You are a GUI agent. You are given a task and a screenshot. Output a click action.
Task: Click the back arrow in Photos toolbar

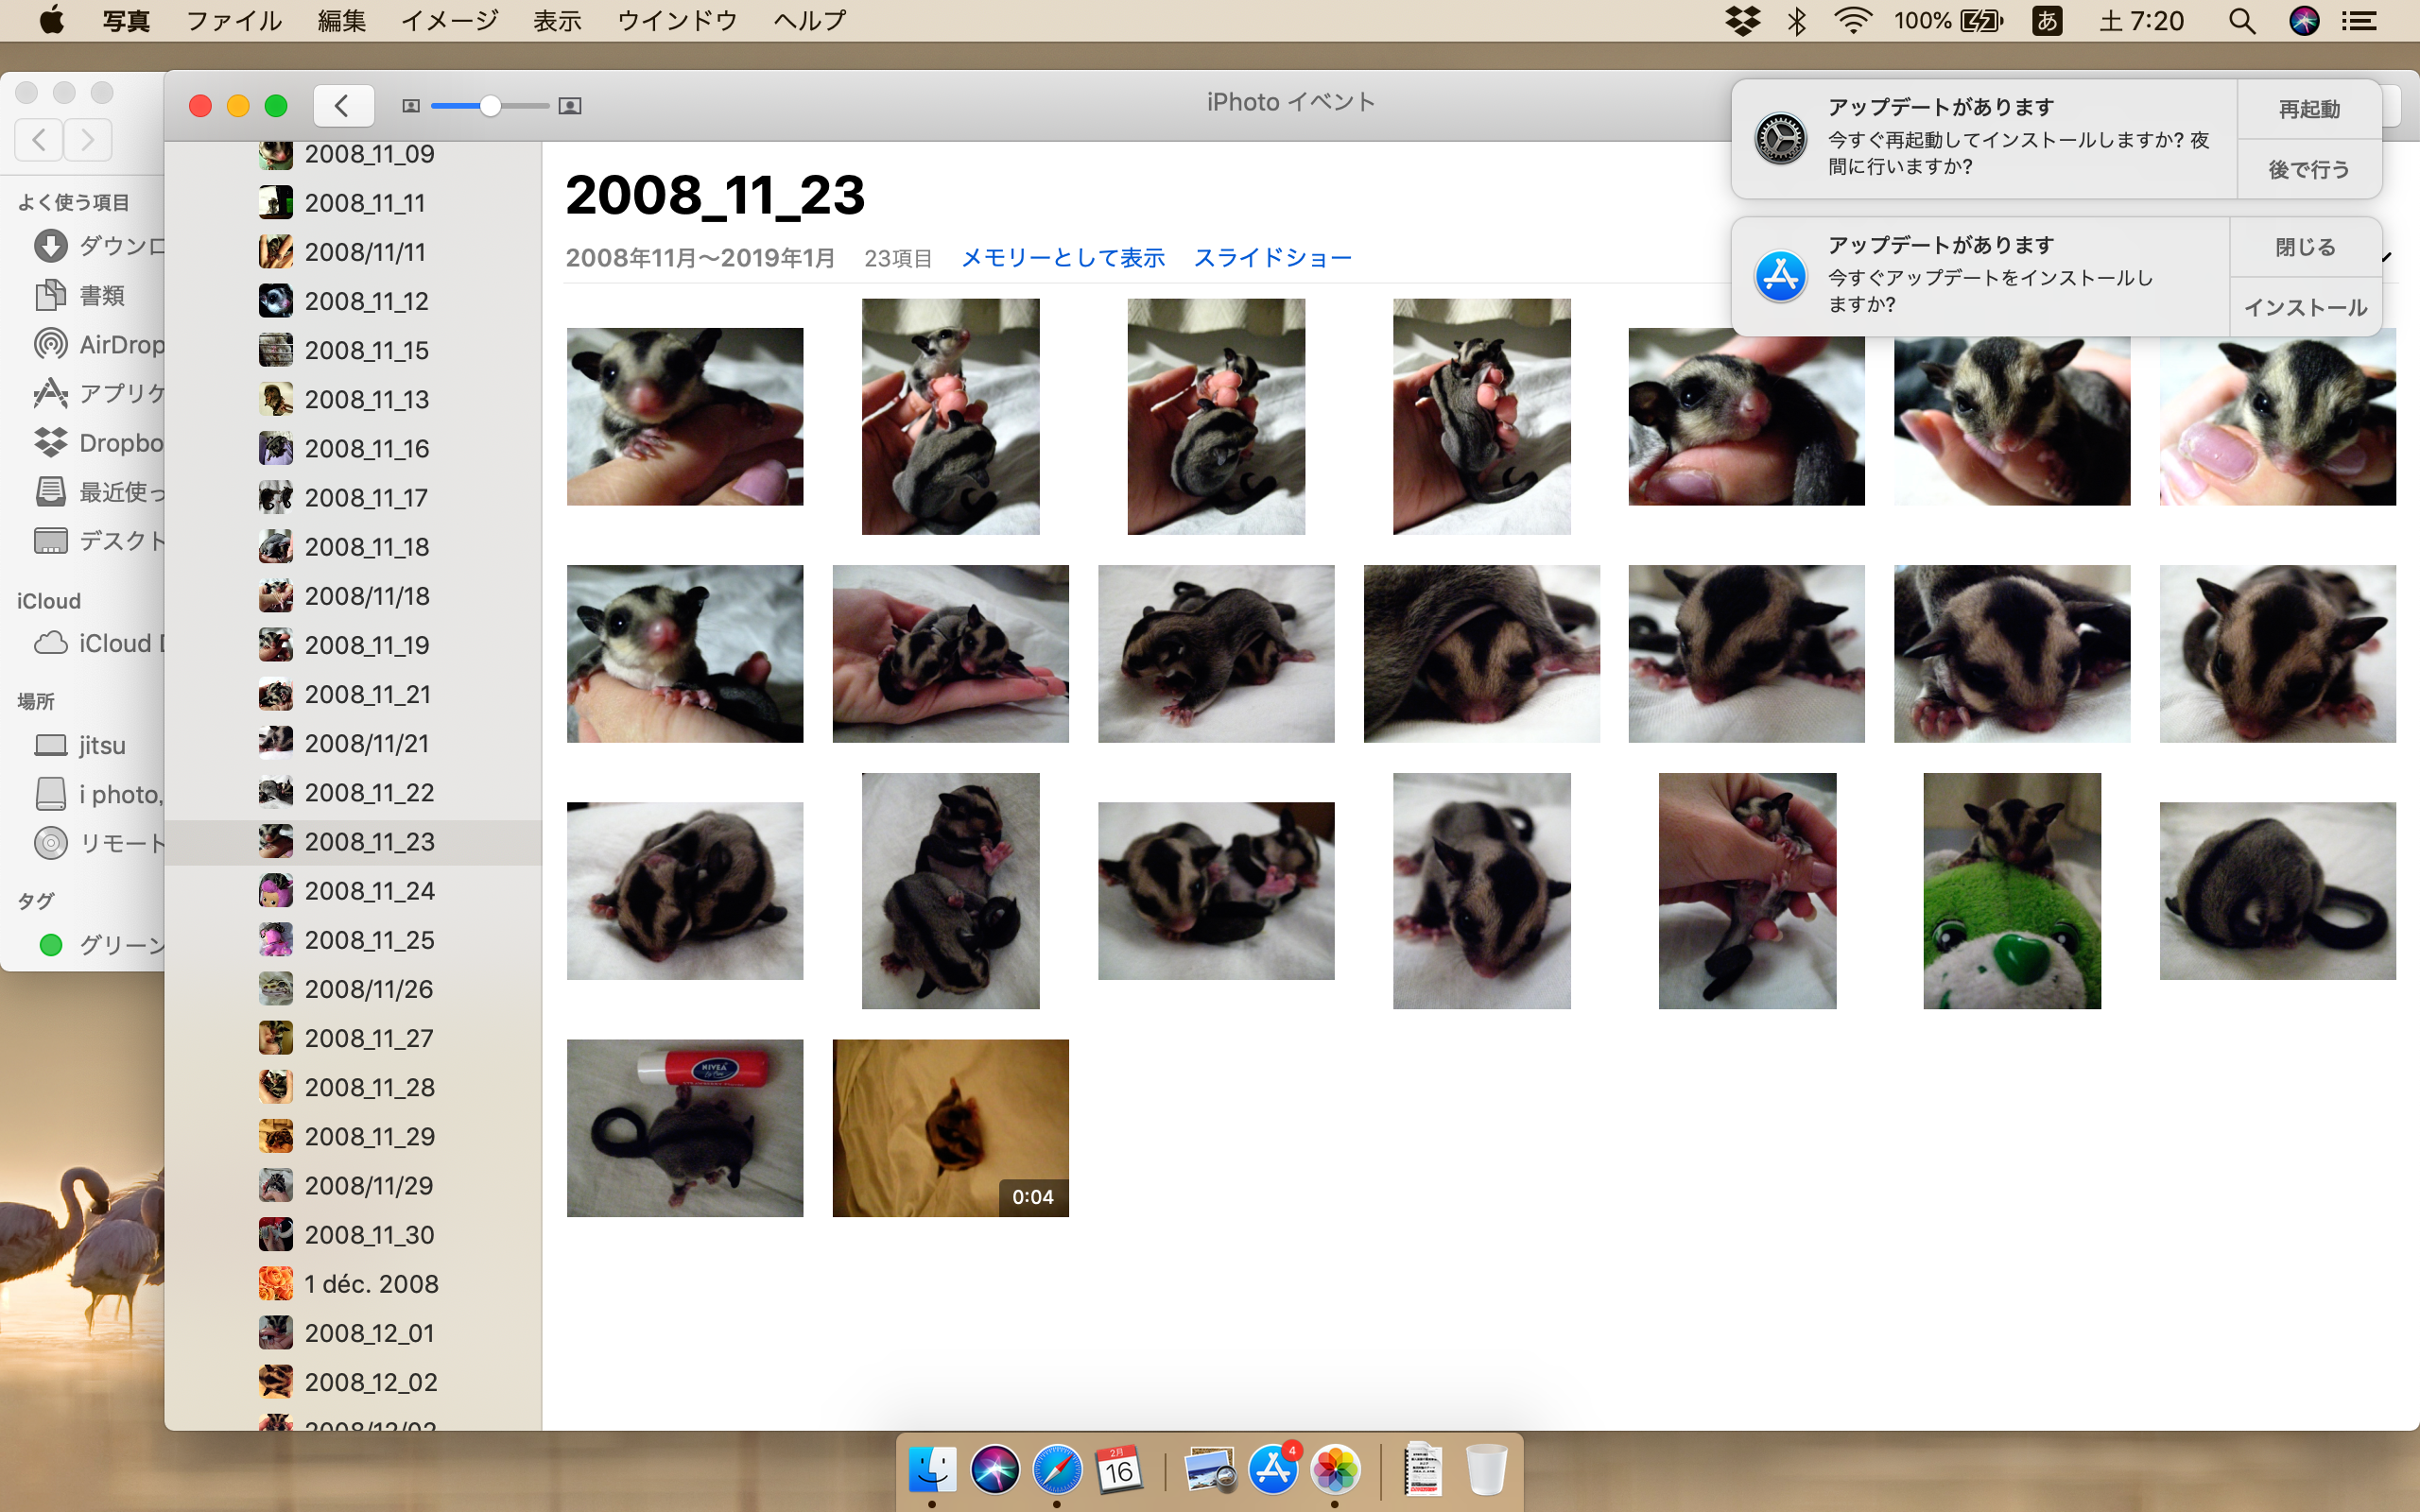click(x=343, y=105)
